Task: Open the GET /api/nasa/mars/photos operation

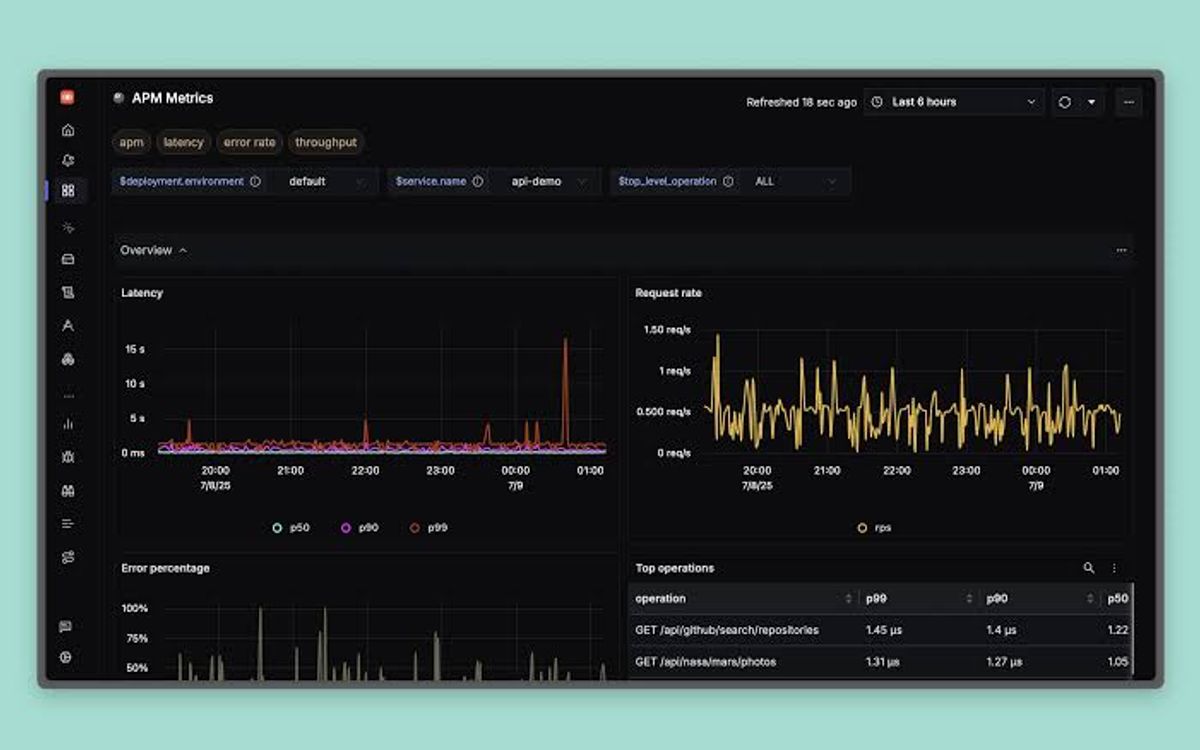Action: [706, 662]
